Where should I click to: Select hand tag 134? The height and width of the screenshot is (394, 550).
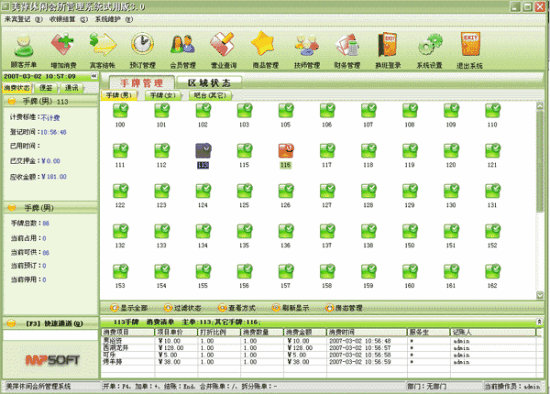tap(203, 236)
